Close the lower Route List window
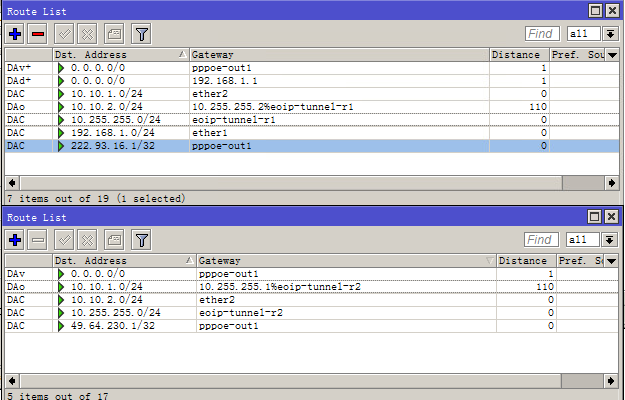Screen dimensions: 625x400 click(611, 216)
